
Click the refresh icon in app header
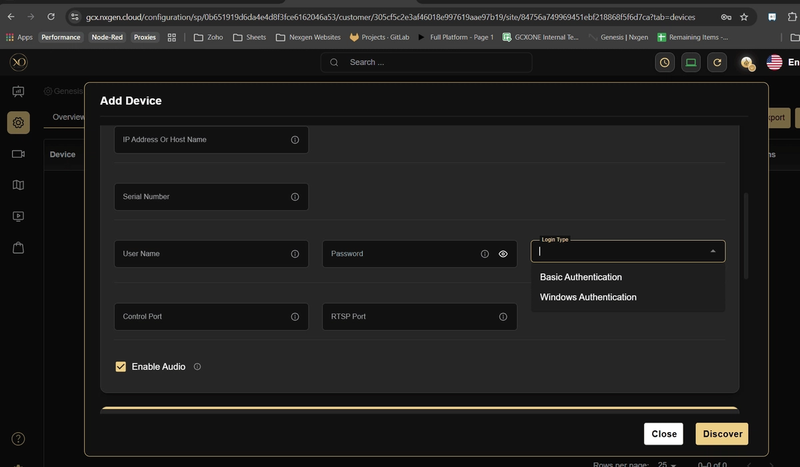(717, 62)
